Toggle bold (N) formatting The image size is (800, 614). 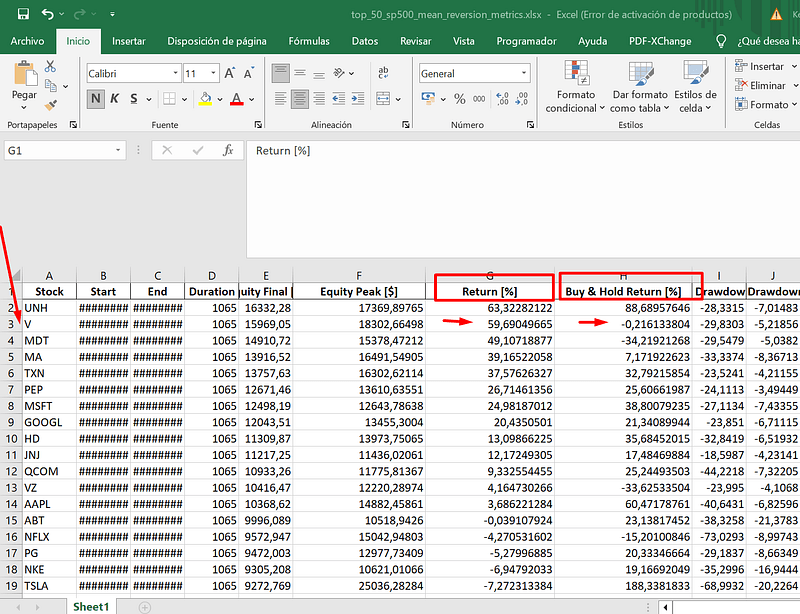coord(95,99)
